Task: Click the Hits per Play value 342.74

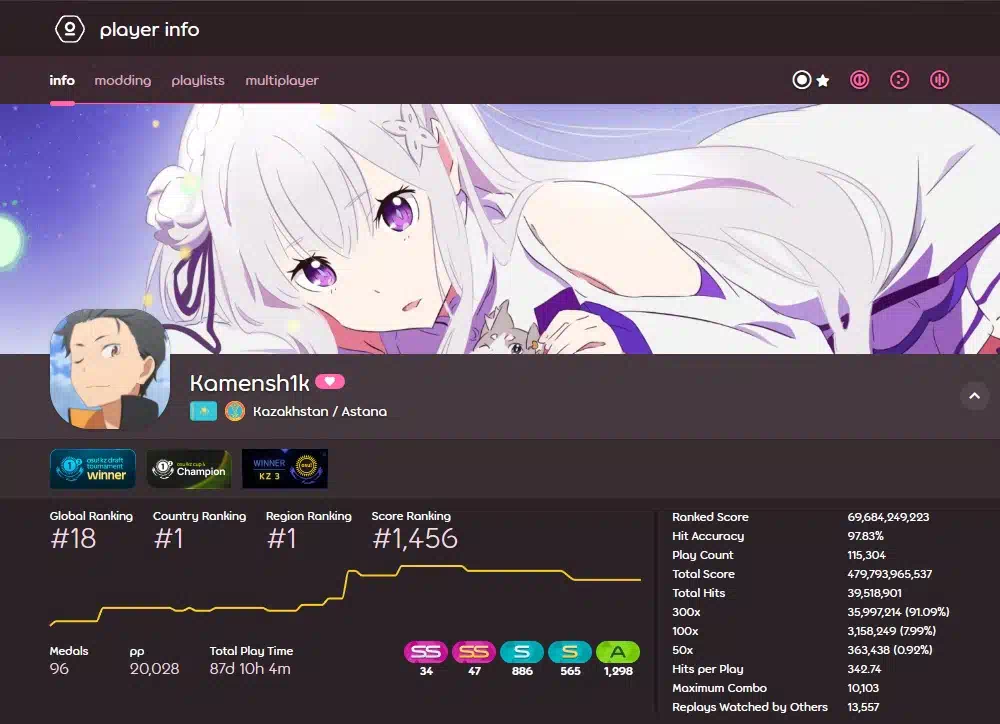Action: (x=864, y=669)
